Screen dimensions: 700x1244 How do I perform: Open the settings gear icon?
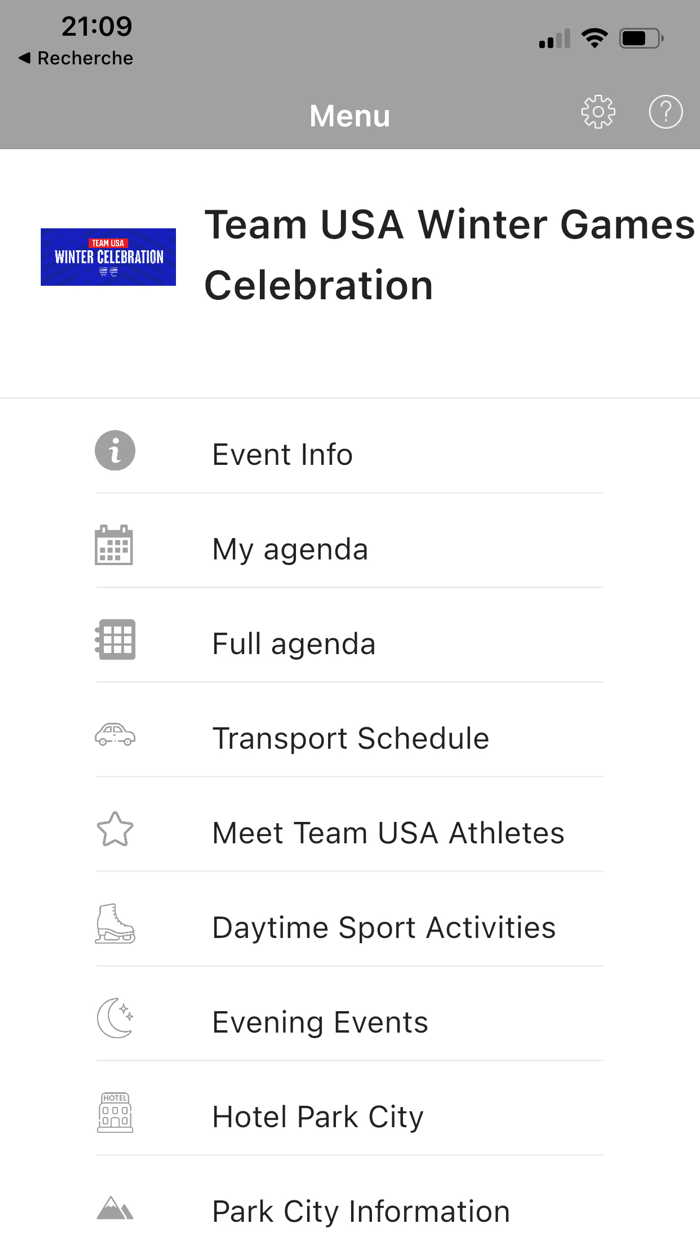(x=598, y=112)
